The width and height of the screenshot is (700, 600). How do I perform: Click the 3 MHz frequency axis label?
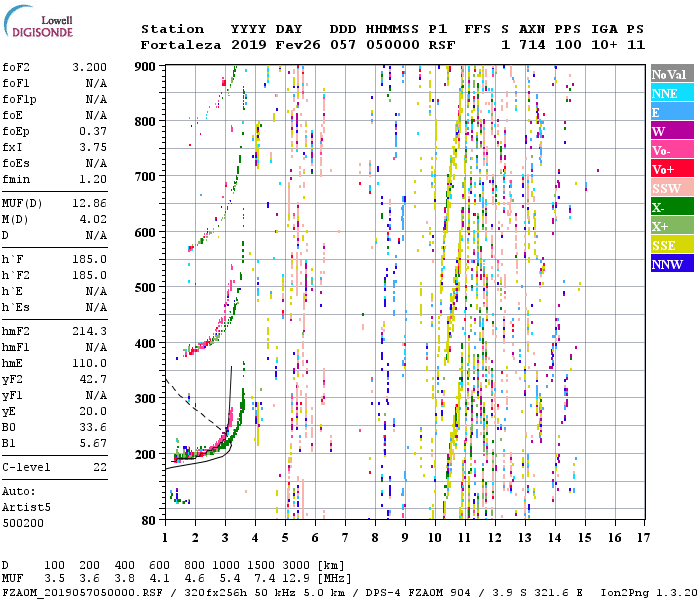[225, 538]
